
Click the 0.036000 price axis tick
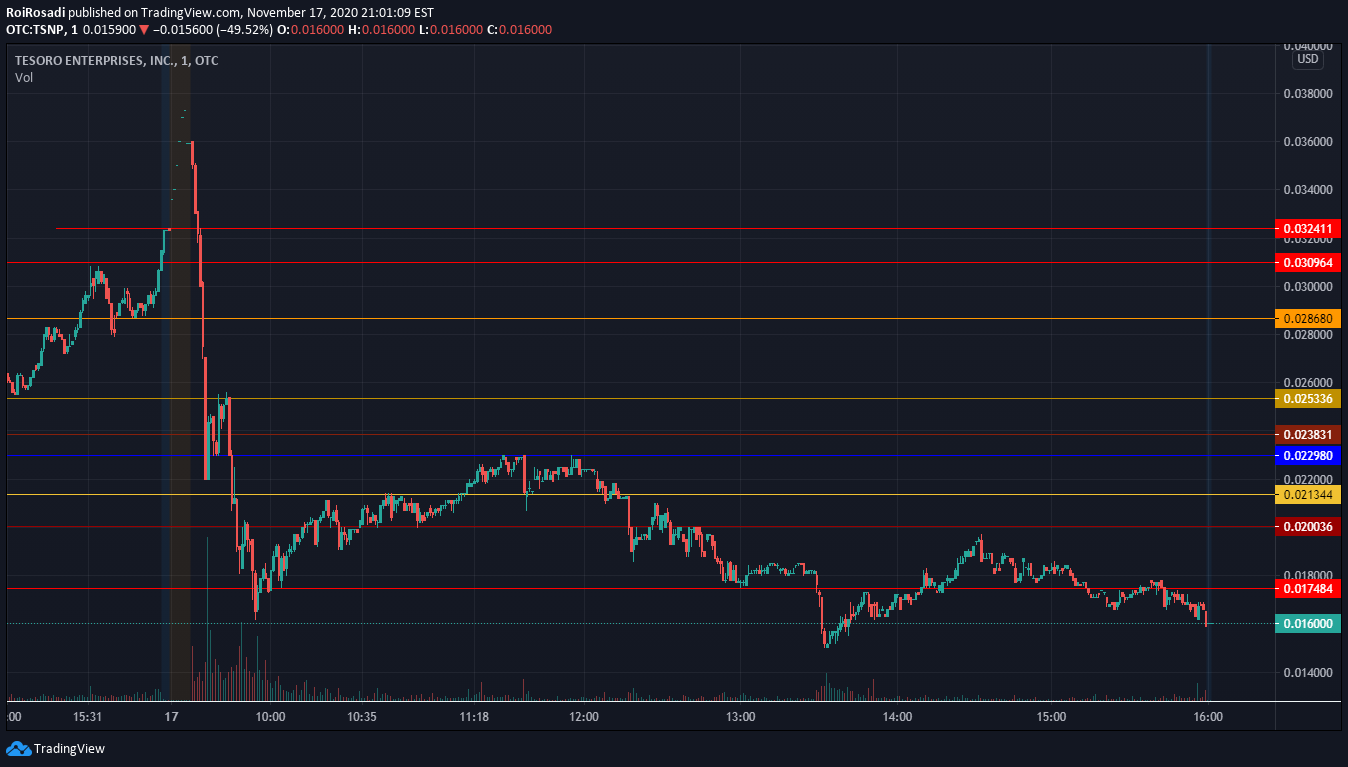[x=1308, y=142]
